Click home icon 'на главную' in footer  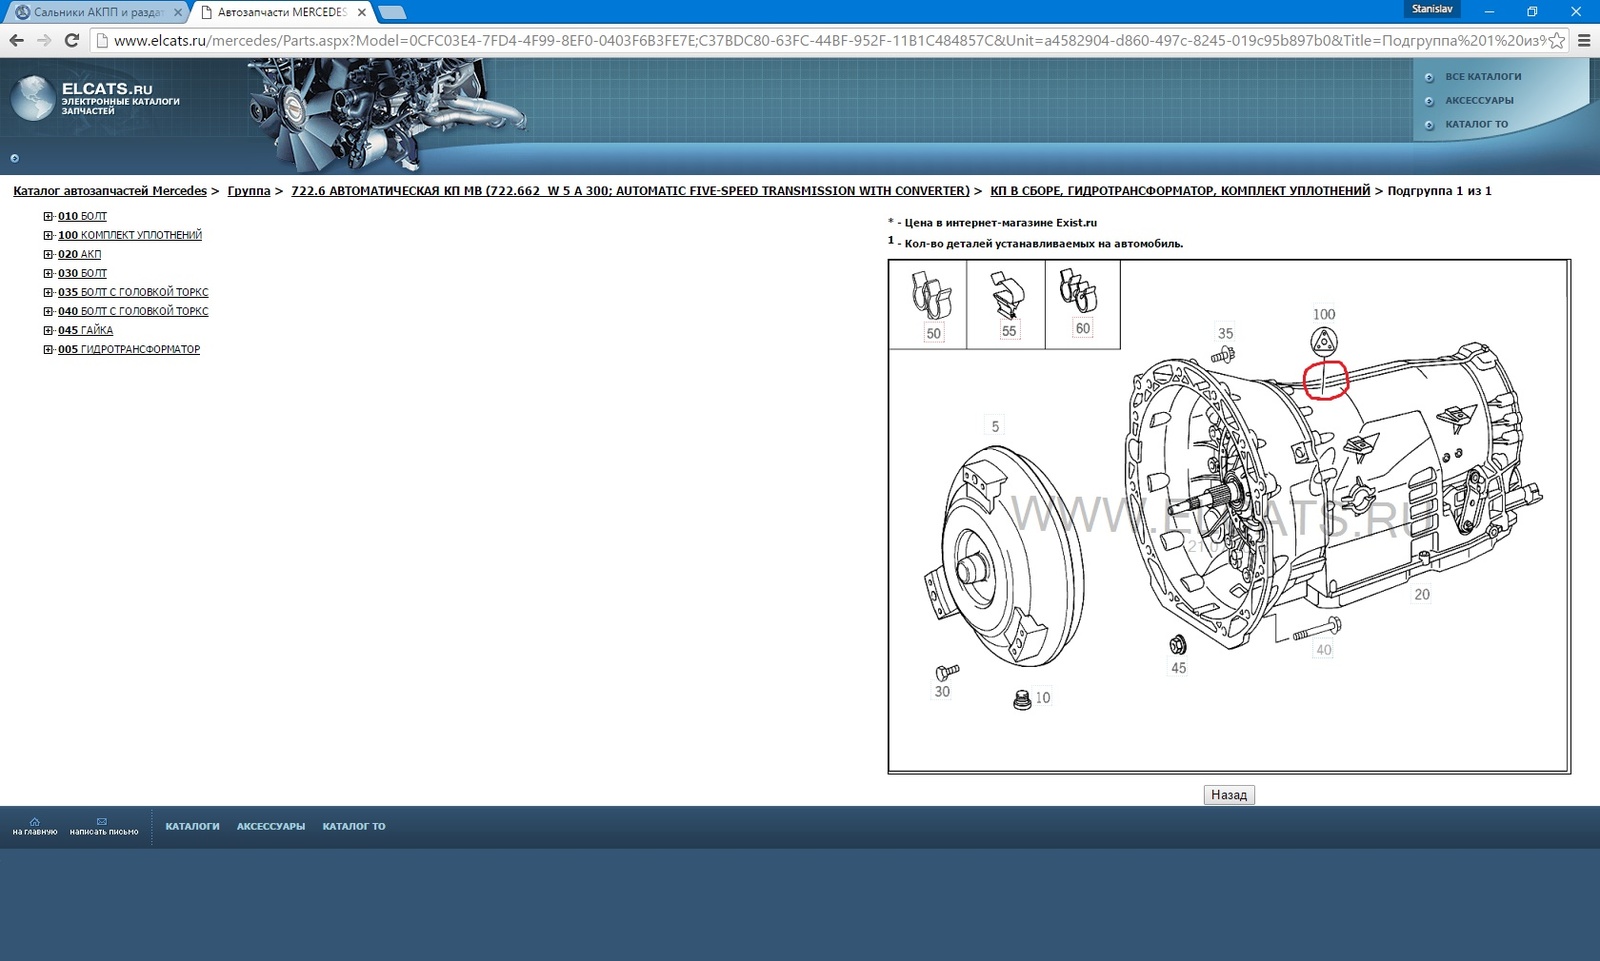tap(35, 826)
